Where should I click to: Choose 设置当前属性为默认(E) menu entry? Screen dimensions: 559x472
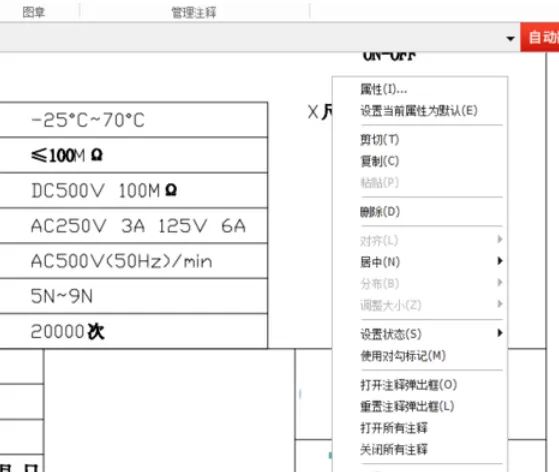420,111
